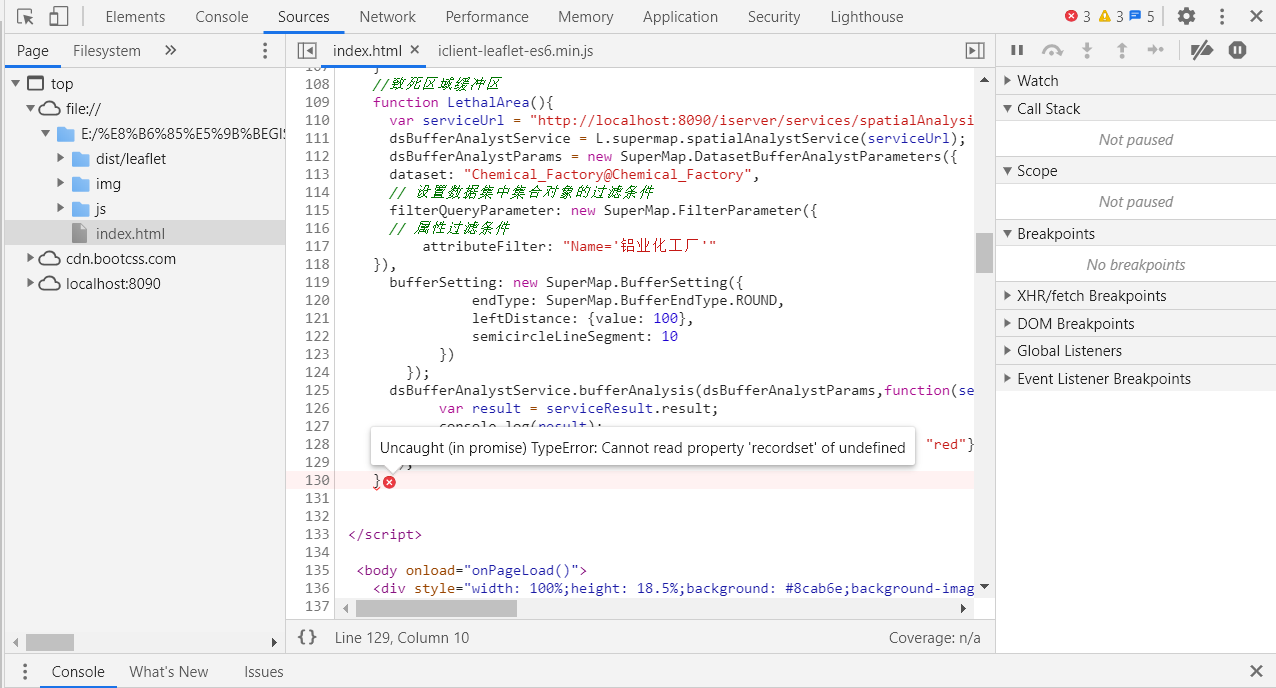
Task: Switch to the Console panel tab
Action: (x=222, y=17)
